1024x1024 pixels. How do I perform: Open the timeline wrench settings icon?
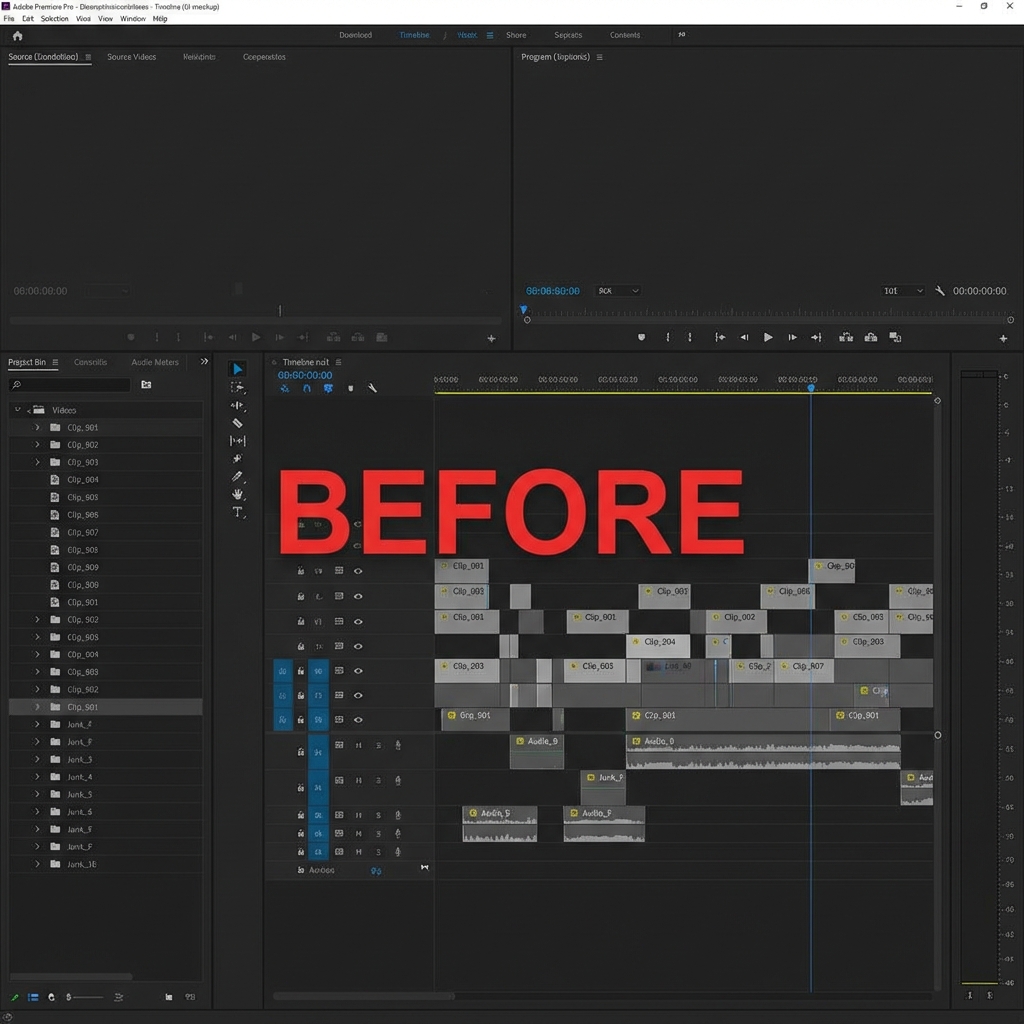pyautogui.click(x=373, y=388)
